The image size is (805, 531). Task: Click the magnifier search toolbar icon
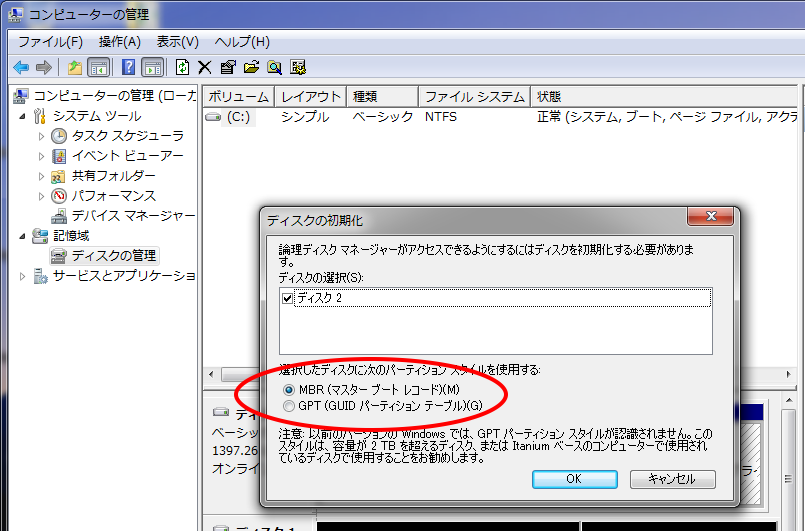[274, 67]
